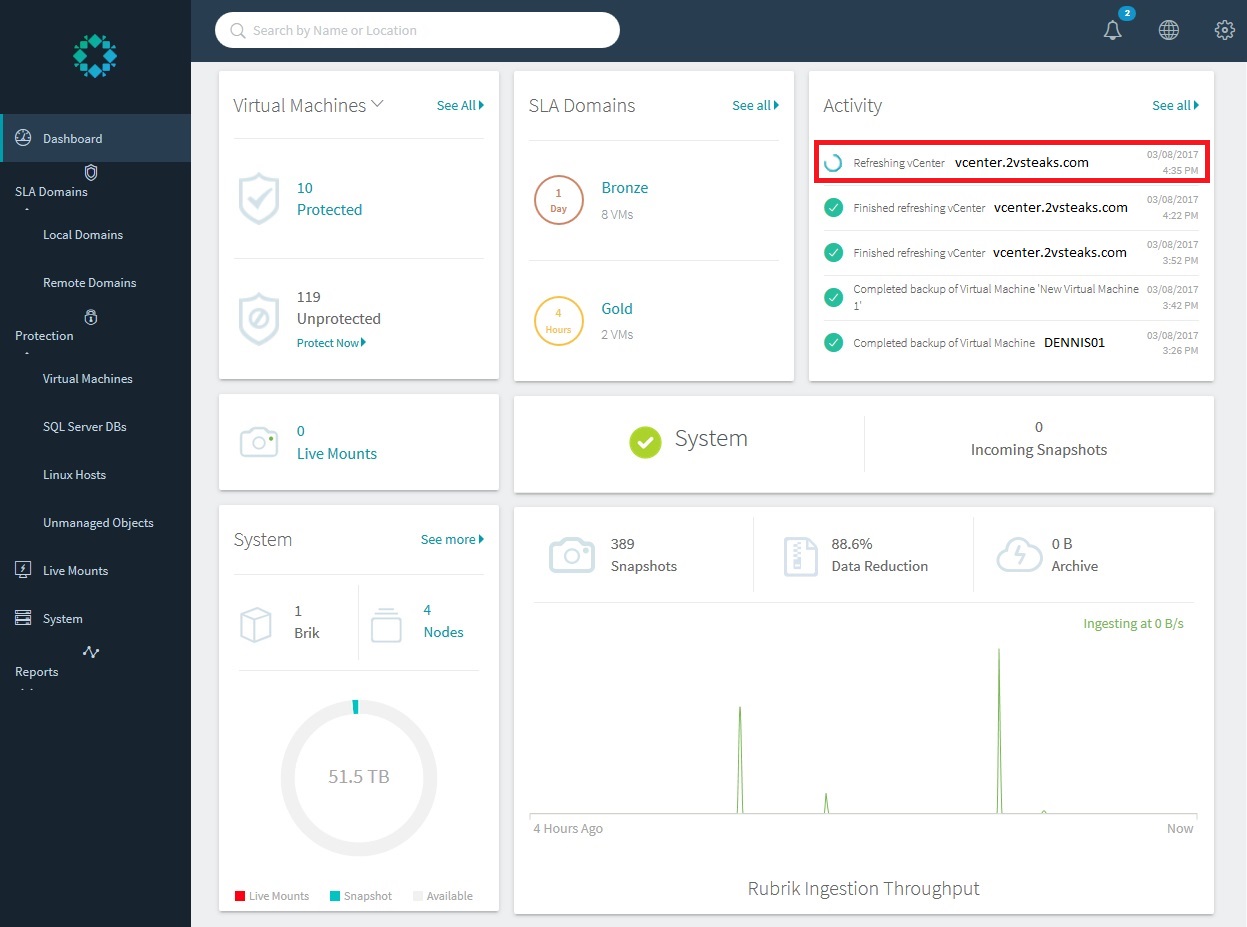The height and width of the screenshot is (927, 1247).
Task: Open Remote Domains in sidebar
Action: (x=89, y=283)
